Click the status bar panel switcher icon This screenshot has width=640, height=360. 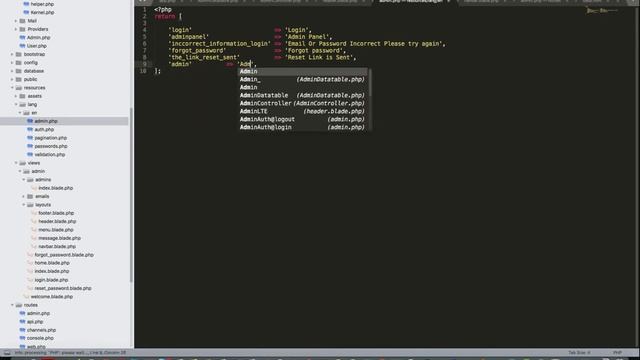7,353
